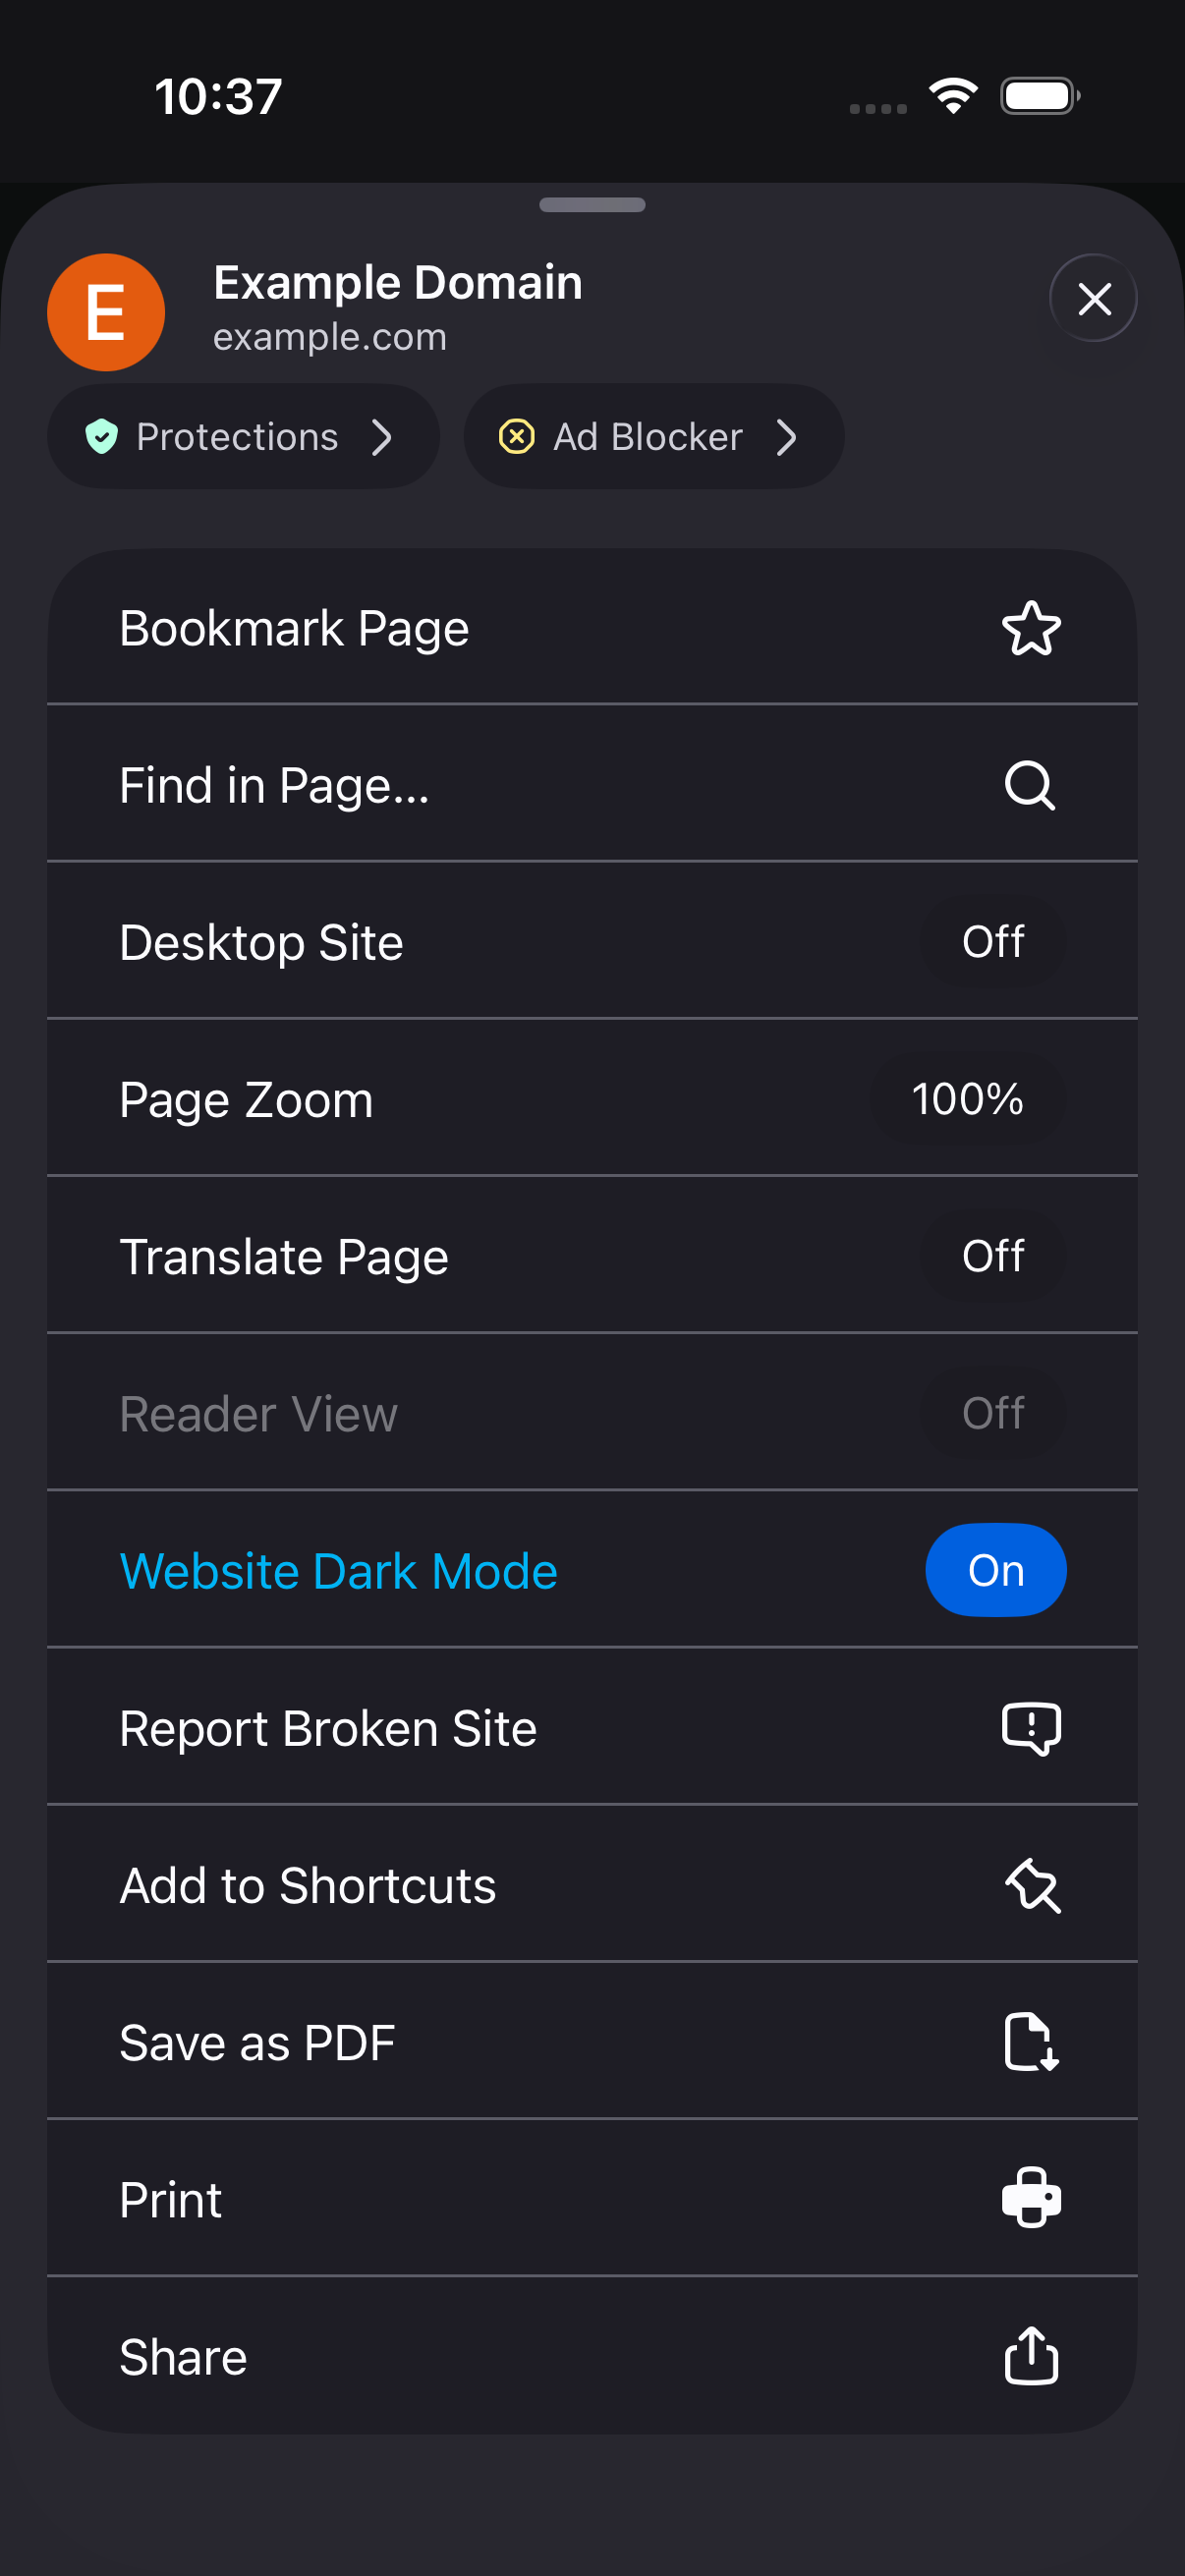Image resolution: width=1185 pixels, height=2576 pixels.
Task: Turn off Website Dark Mode toggle
Action: coord(995,1570)
